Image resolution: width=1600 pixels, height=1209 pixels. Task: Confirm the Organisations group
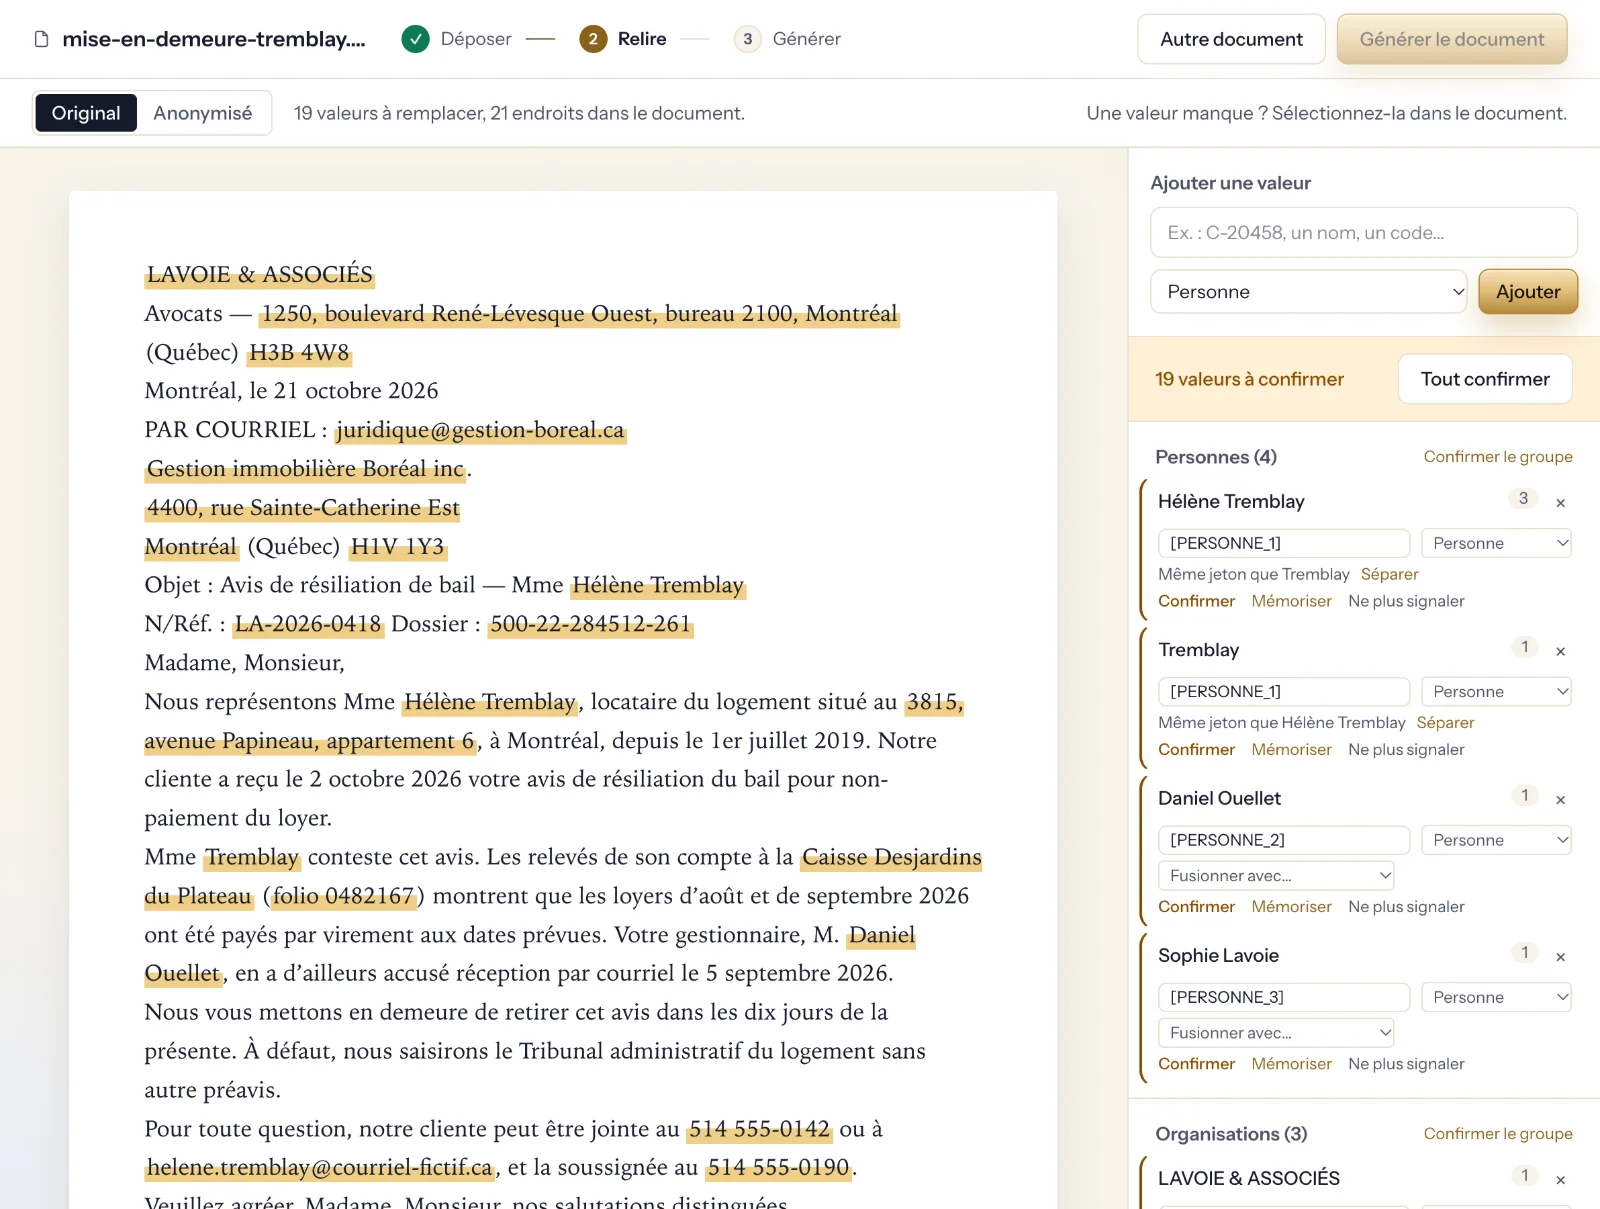pyautogui.click(x=1498, y=1134)
